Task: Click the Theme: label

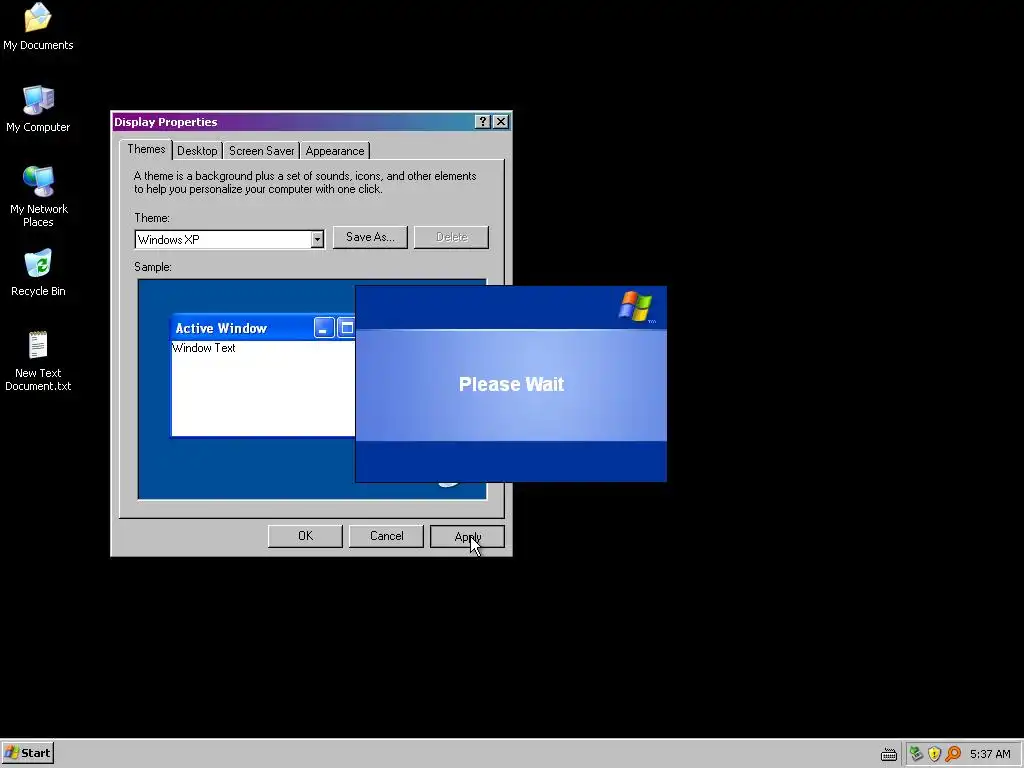Action: [x=152, y=218]
